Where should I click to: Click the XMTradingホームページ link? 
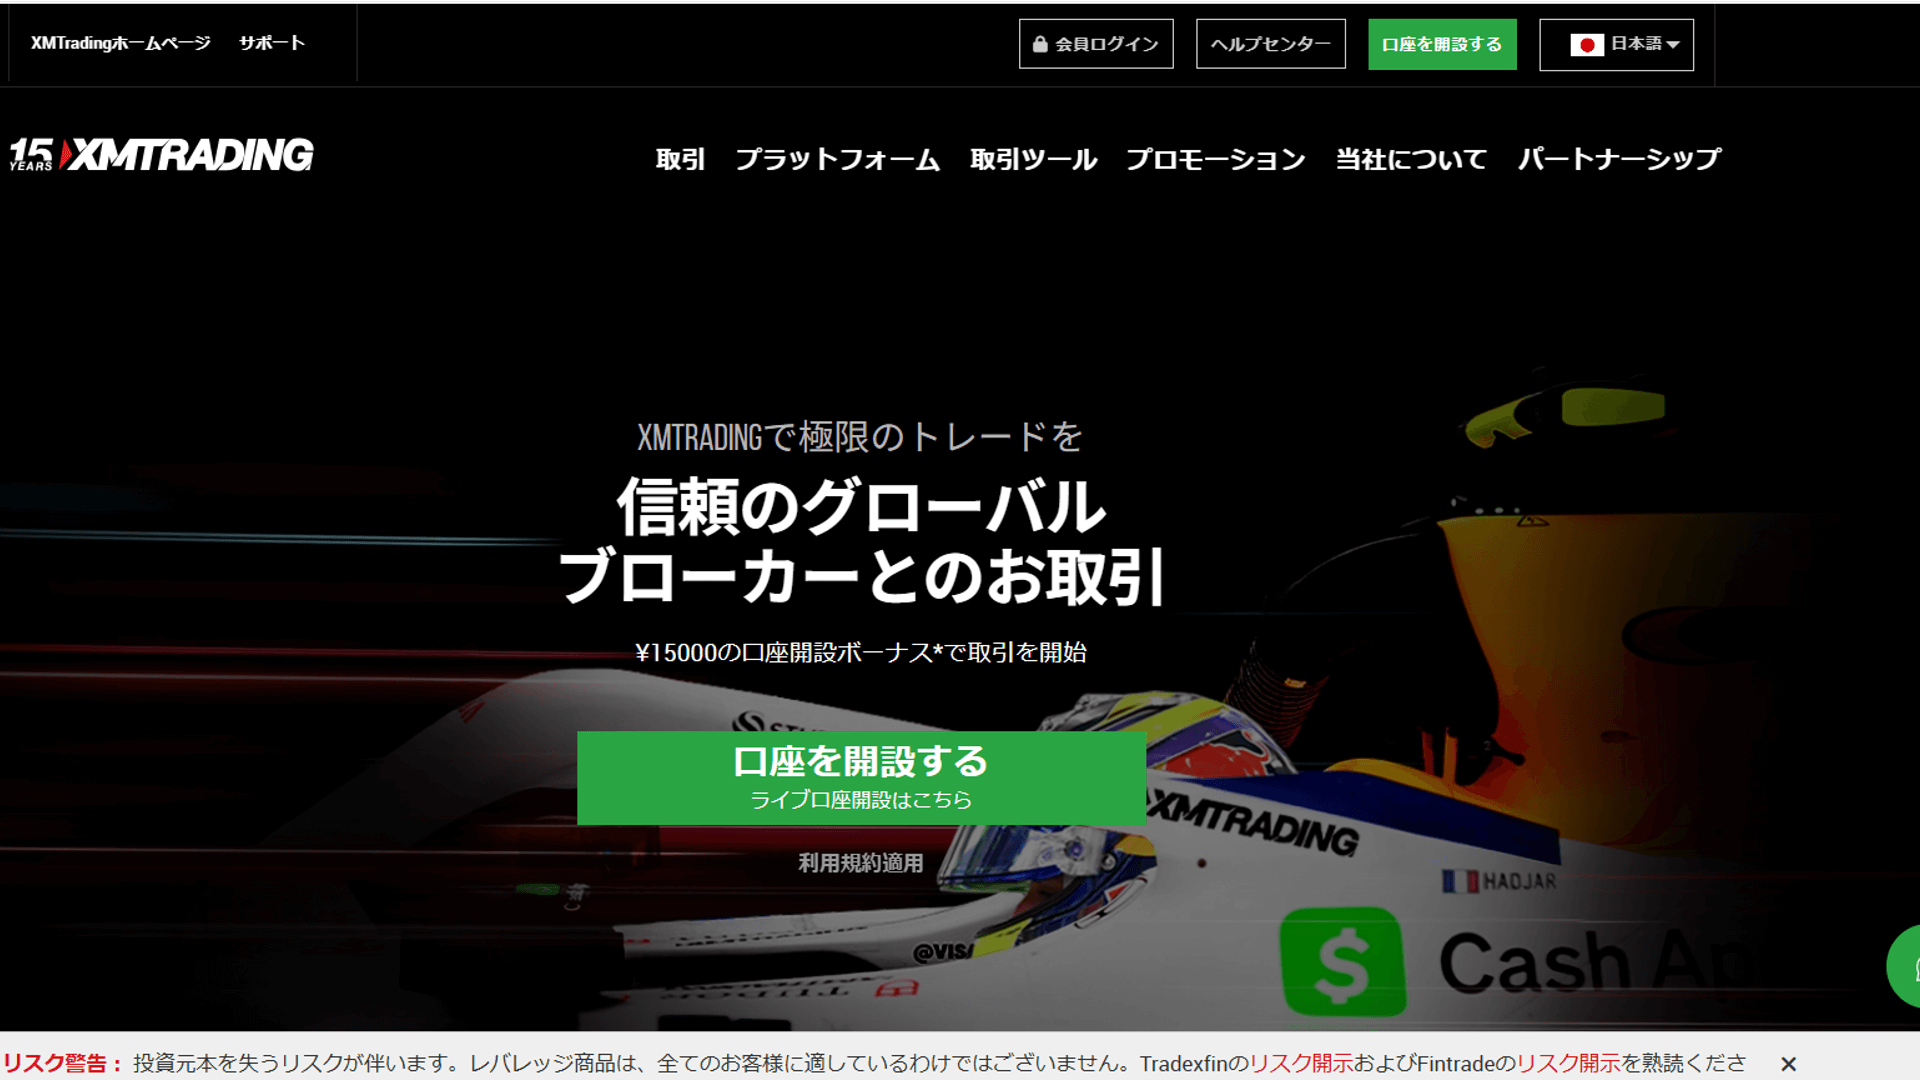coord(120,43)
